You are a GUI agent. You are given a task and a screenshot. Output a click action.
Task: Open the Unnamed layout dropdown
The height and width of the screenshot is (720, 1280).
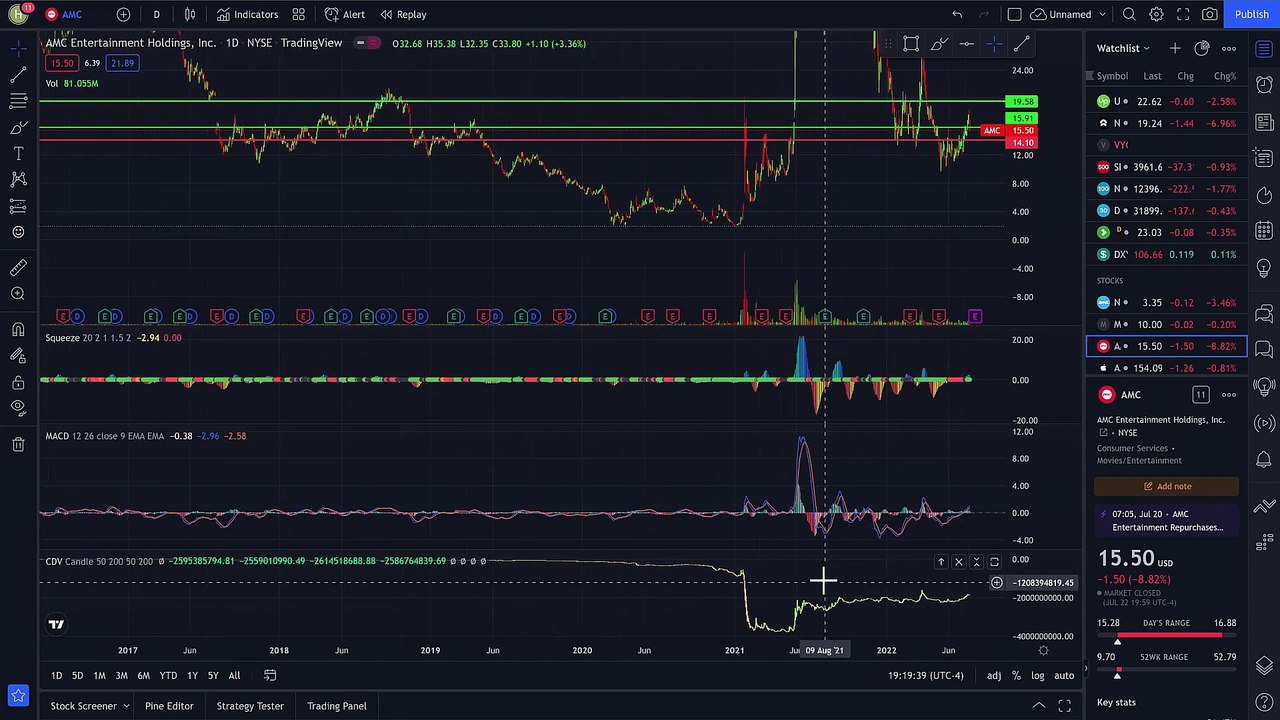(1068, 15)
